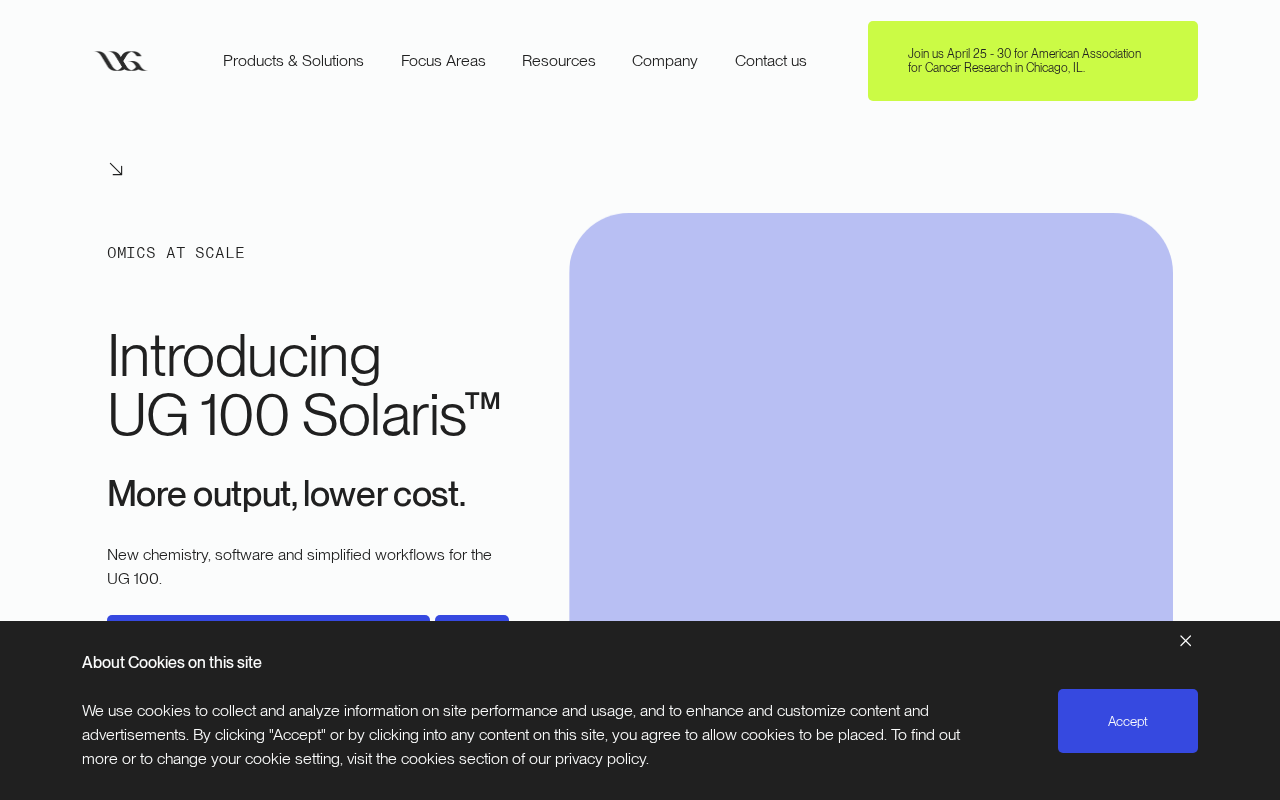Open the Resources menu
Image resolution: width=1280 pixels, height=800 pixels.
(559, 61)
